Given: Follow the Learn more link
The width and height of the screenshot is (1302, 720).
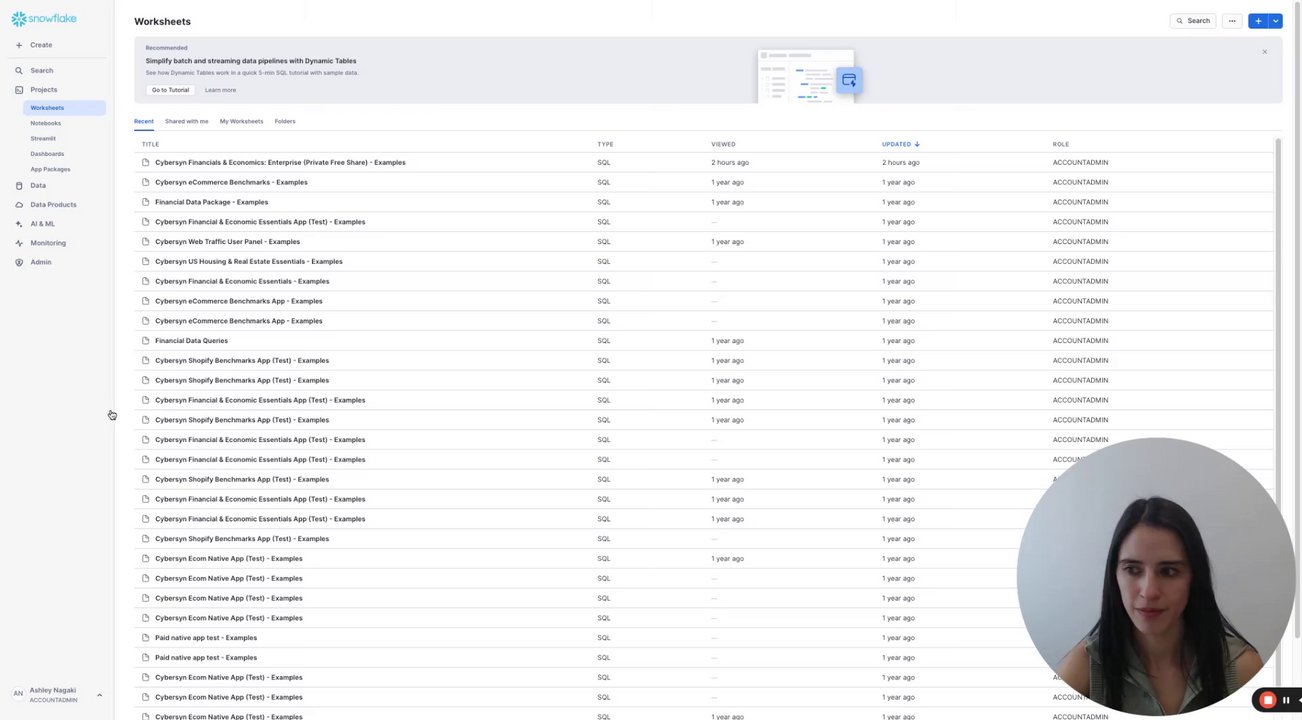Looking at the screenshot, I should point(220,90).
